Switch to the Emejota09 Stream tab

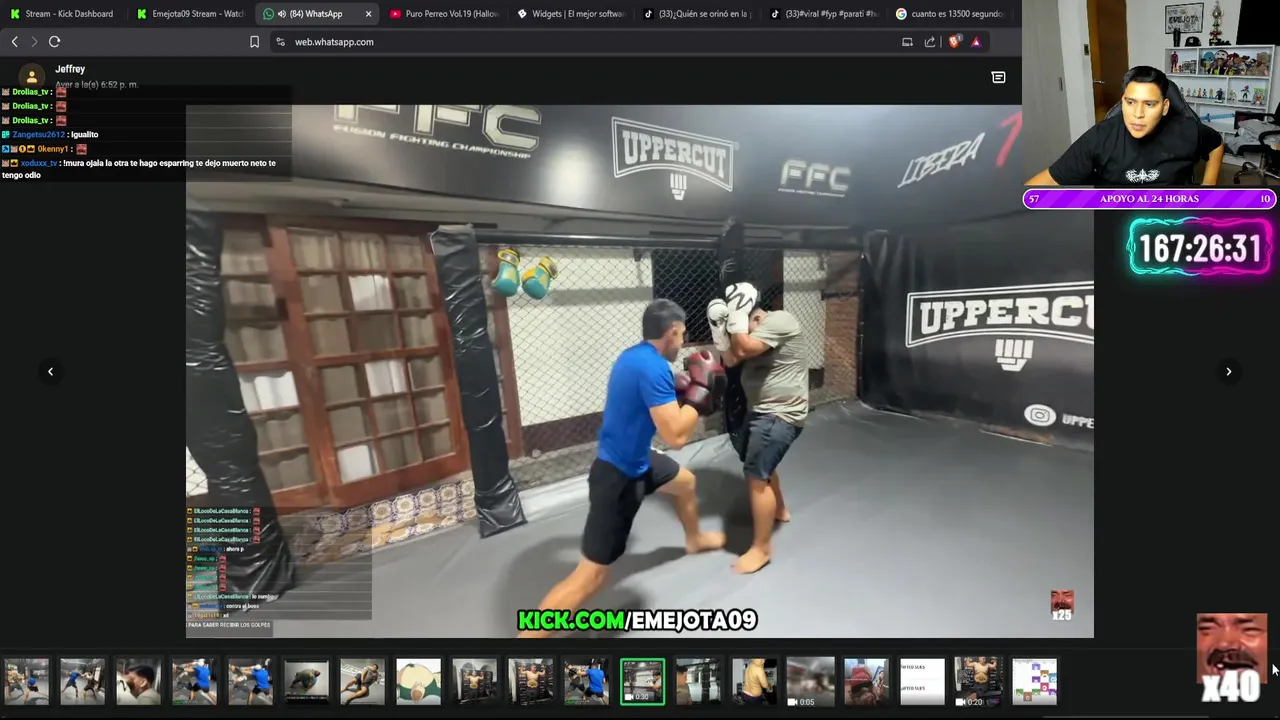189,14
